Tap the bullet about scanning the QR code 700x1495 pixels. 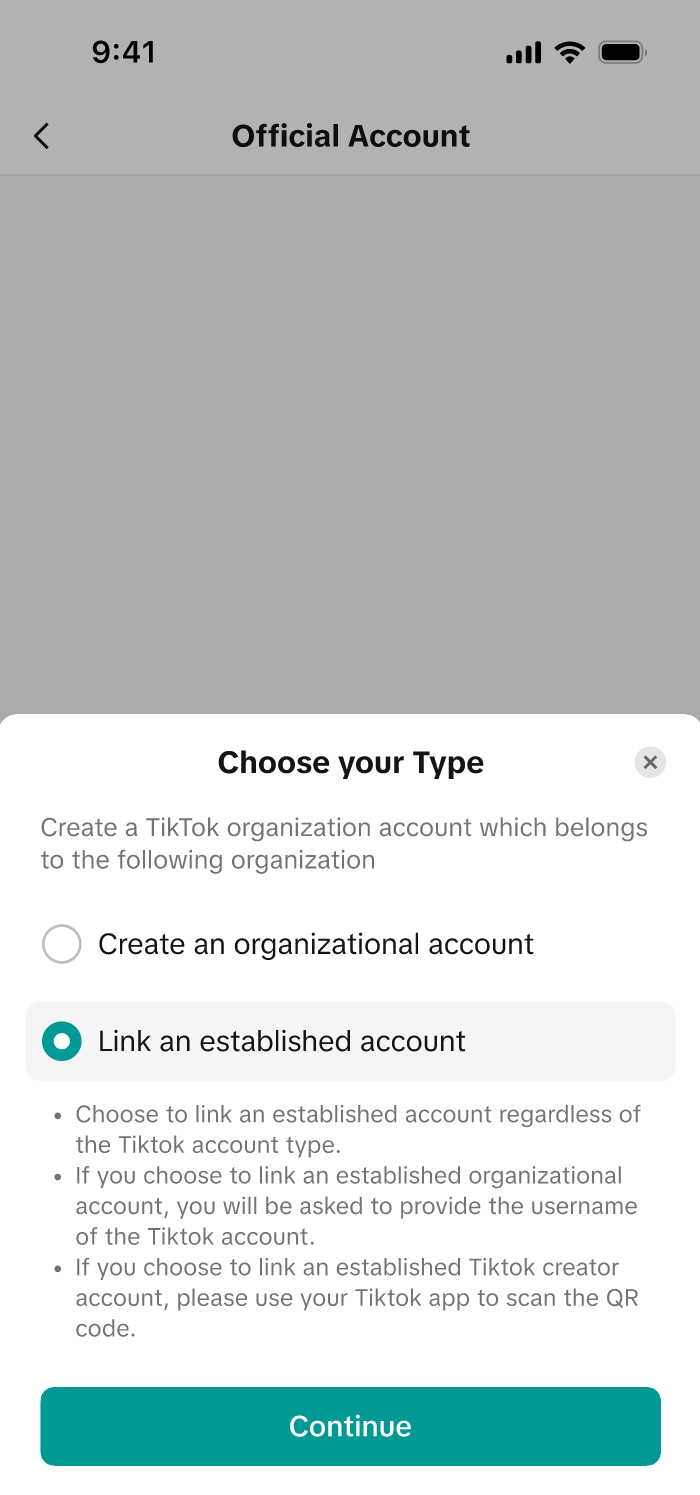[357, 1298]
